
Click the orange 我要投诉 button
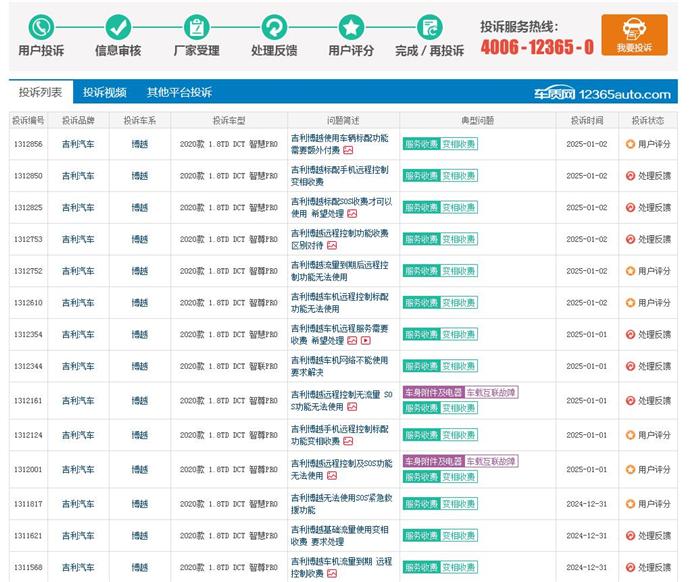pyautogui.click(x=634, y=35)
